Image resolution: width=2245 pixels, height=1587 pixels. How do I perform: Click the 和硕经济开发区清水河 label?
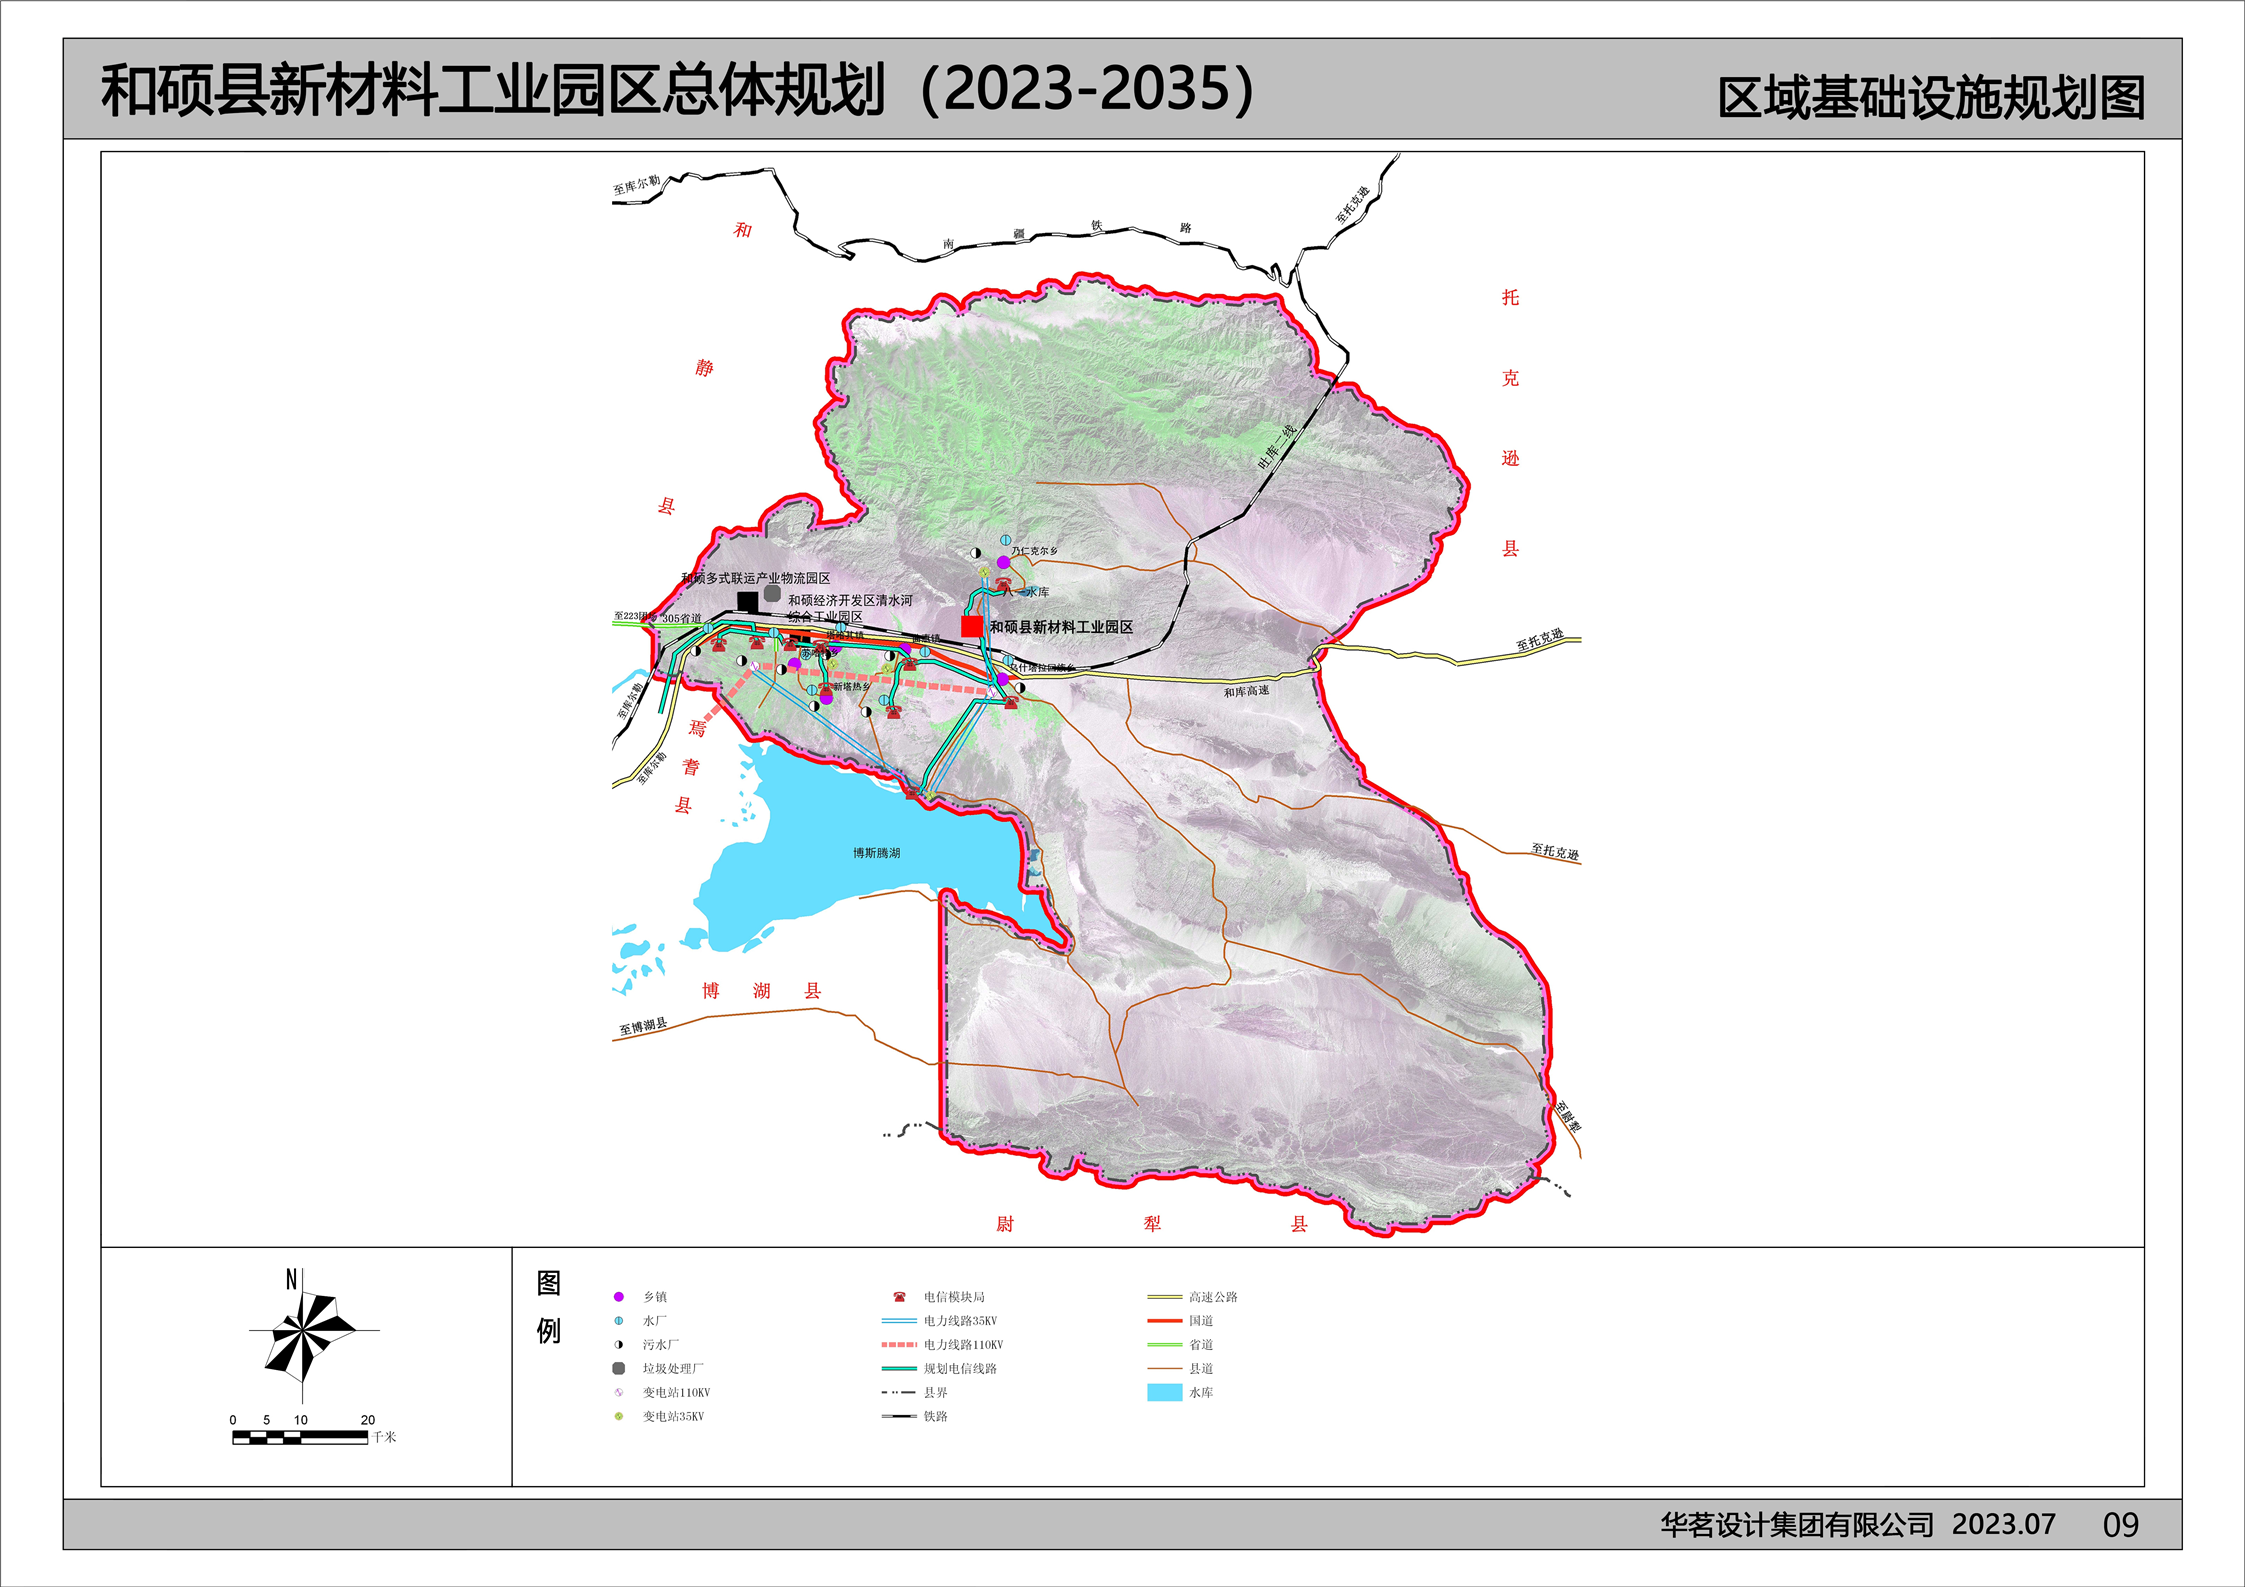[850, 600]
